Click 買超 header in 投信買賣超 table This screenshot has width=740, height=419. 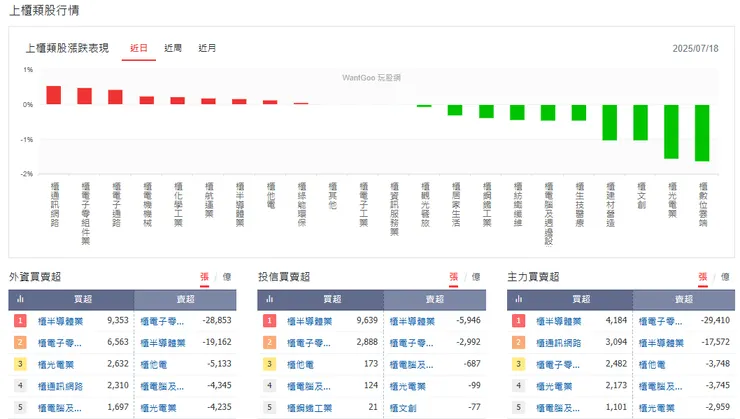(x=332, y=299)
